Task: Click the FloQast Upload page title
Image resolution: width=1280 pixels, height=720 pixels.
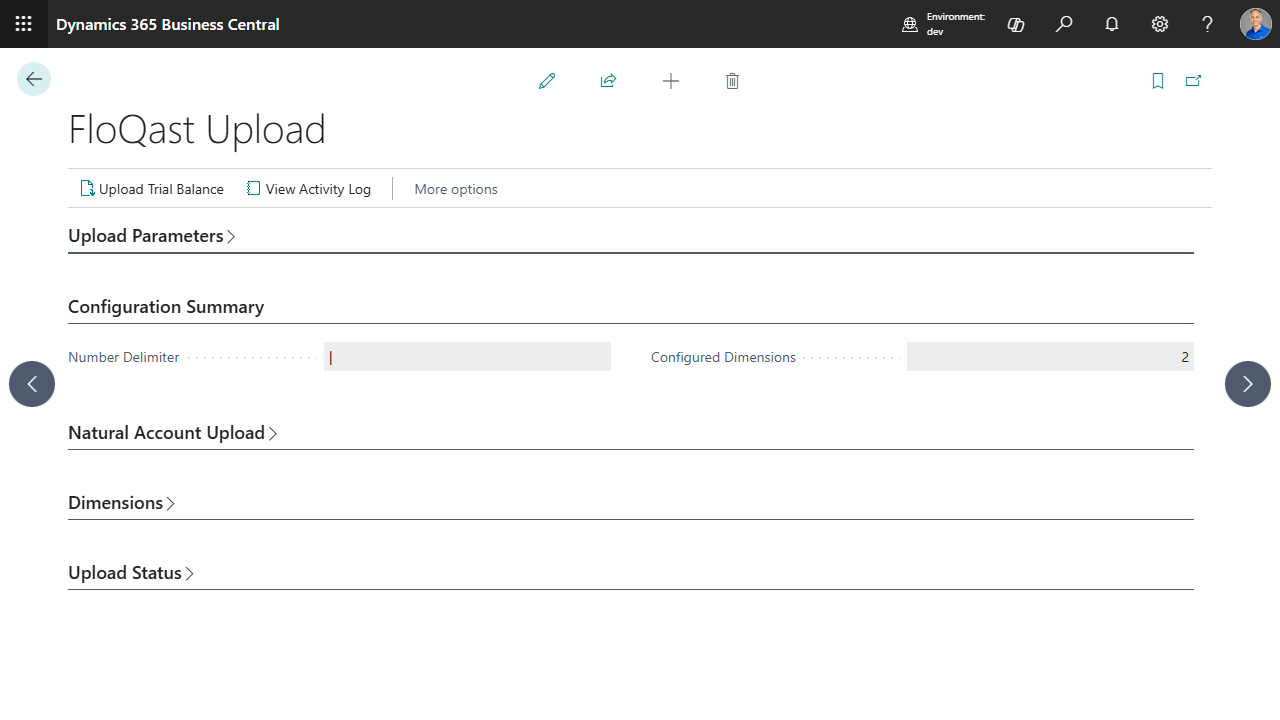Action: point(197,130)
